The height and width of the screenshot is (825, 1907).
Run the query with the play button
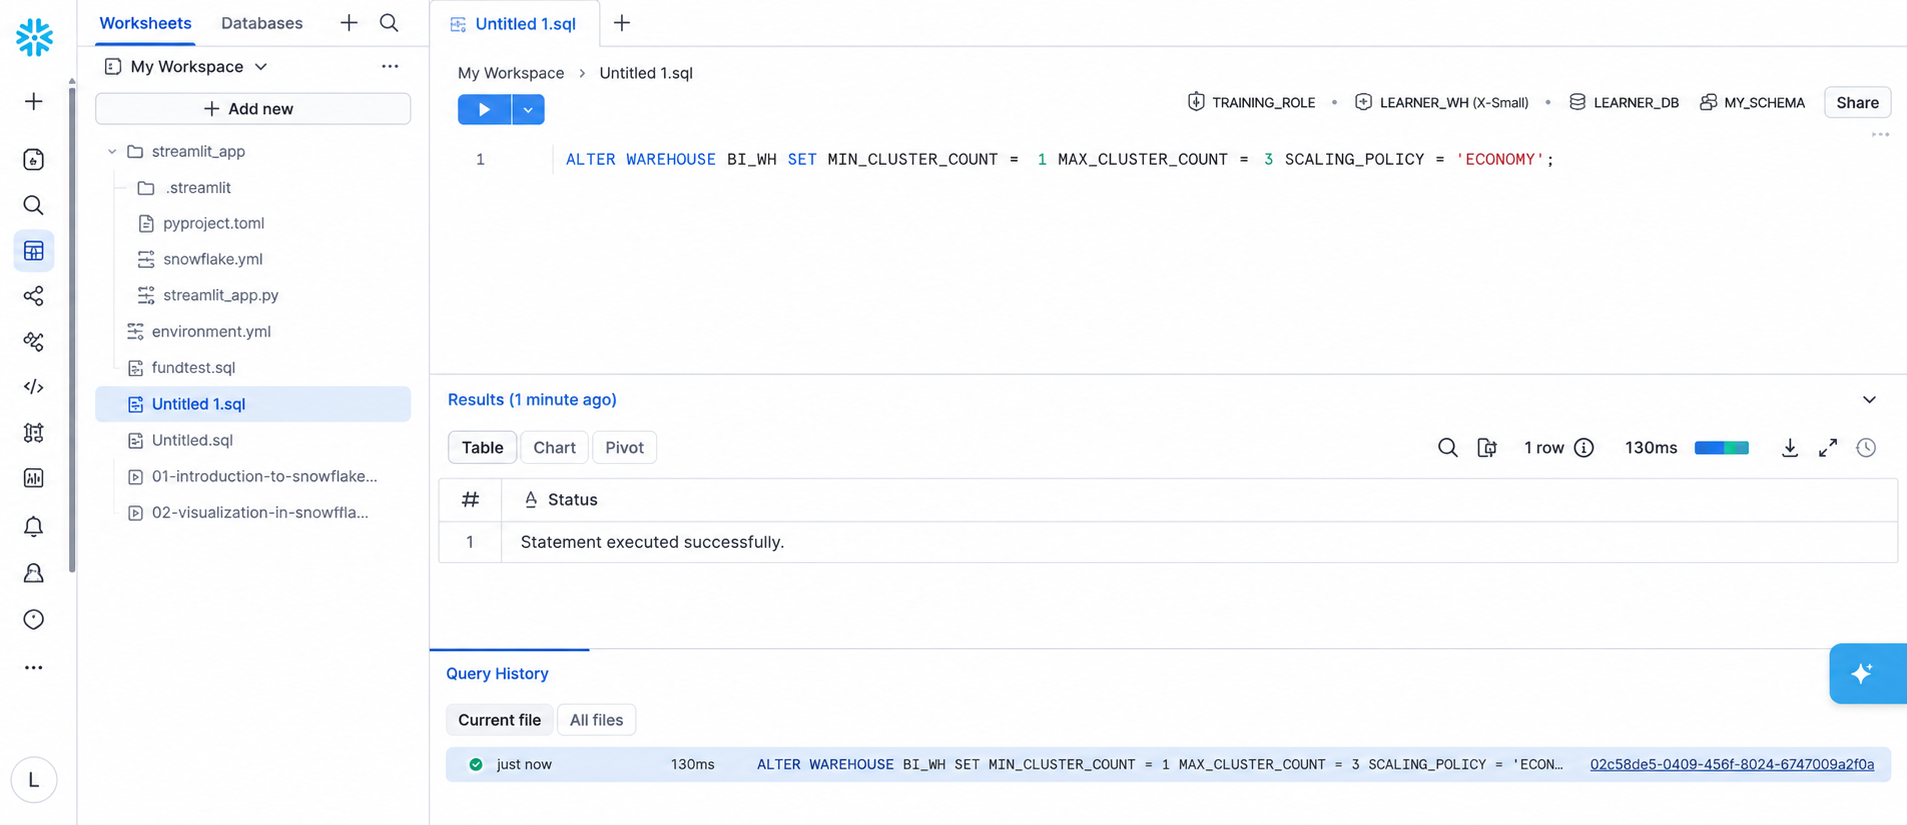(484, 109)
